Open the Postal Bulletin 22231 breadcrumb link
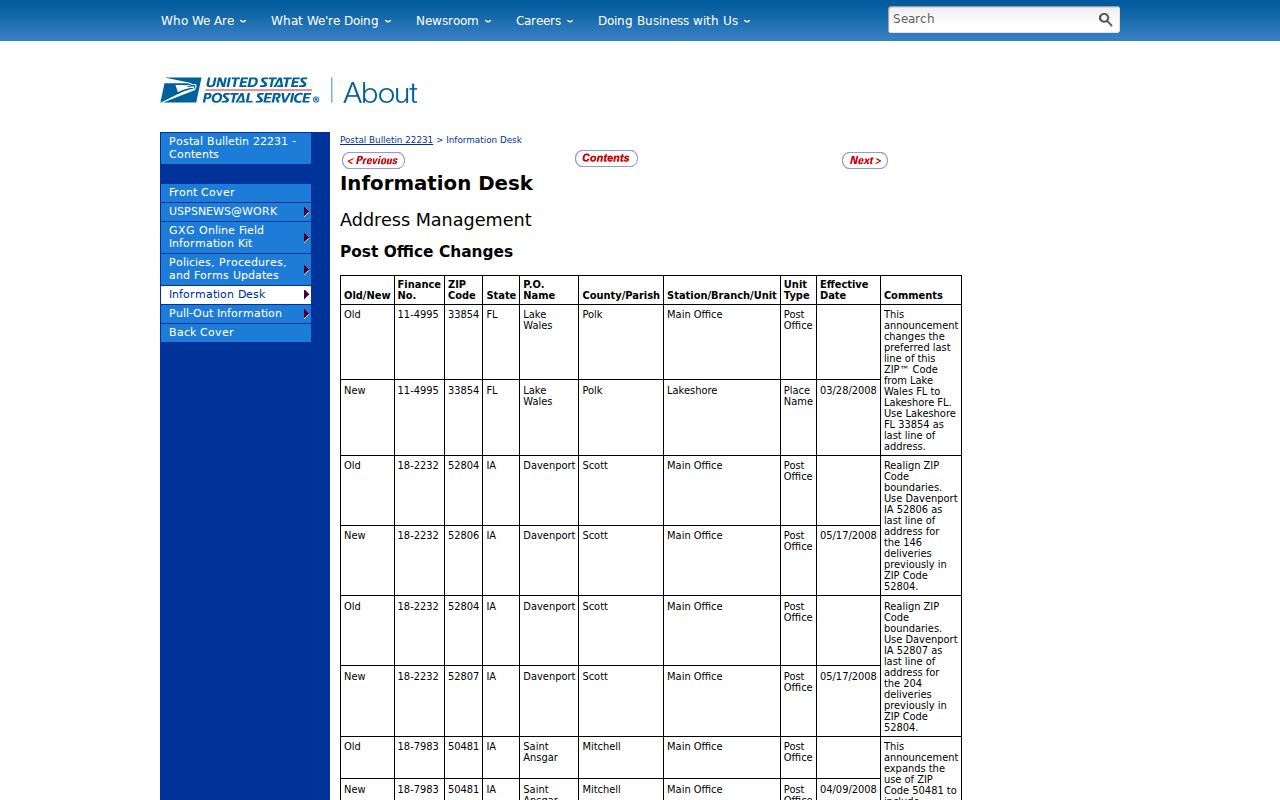 click(386, 140)
